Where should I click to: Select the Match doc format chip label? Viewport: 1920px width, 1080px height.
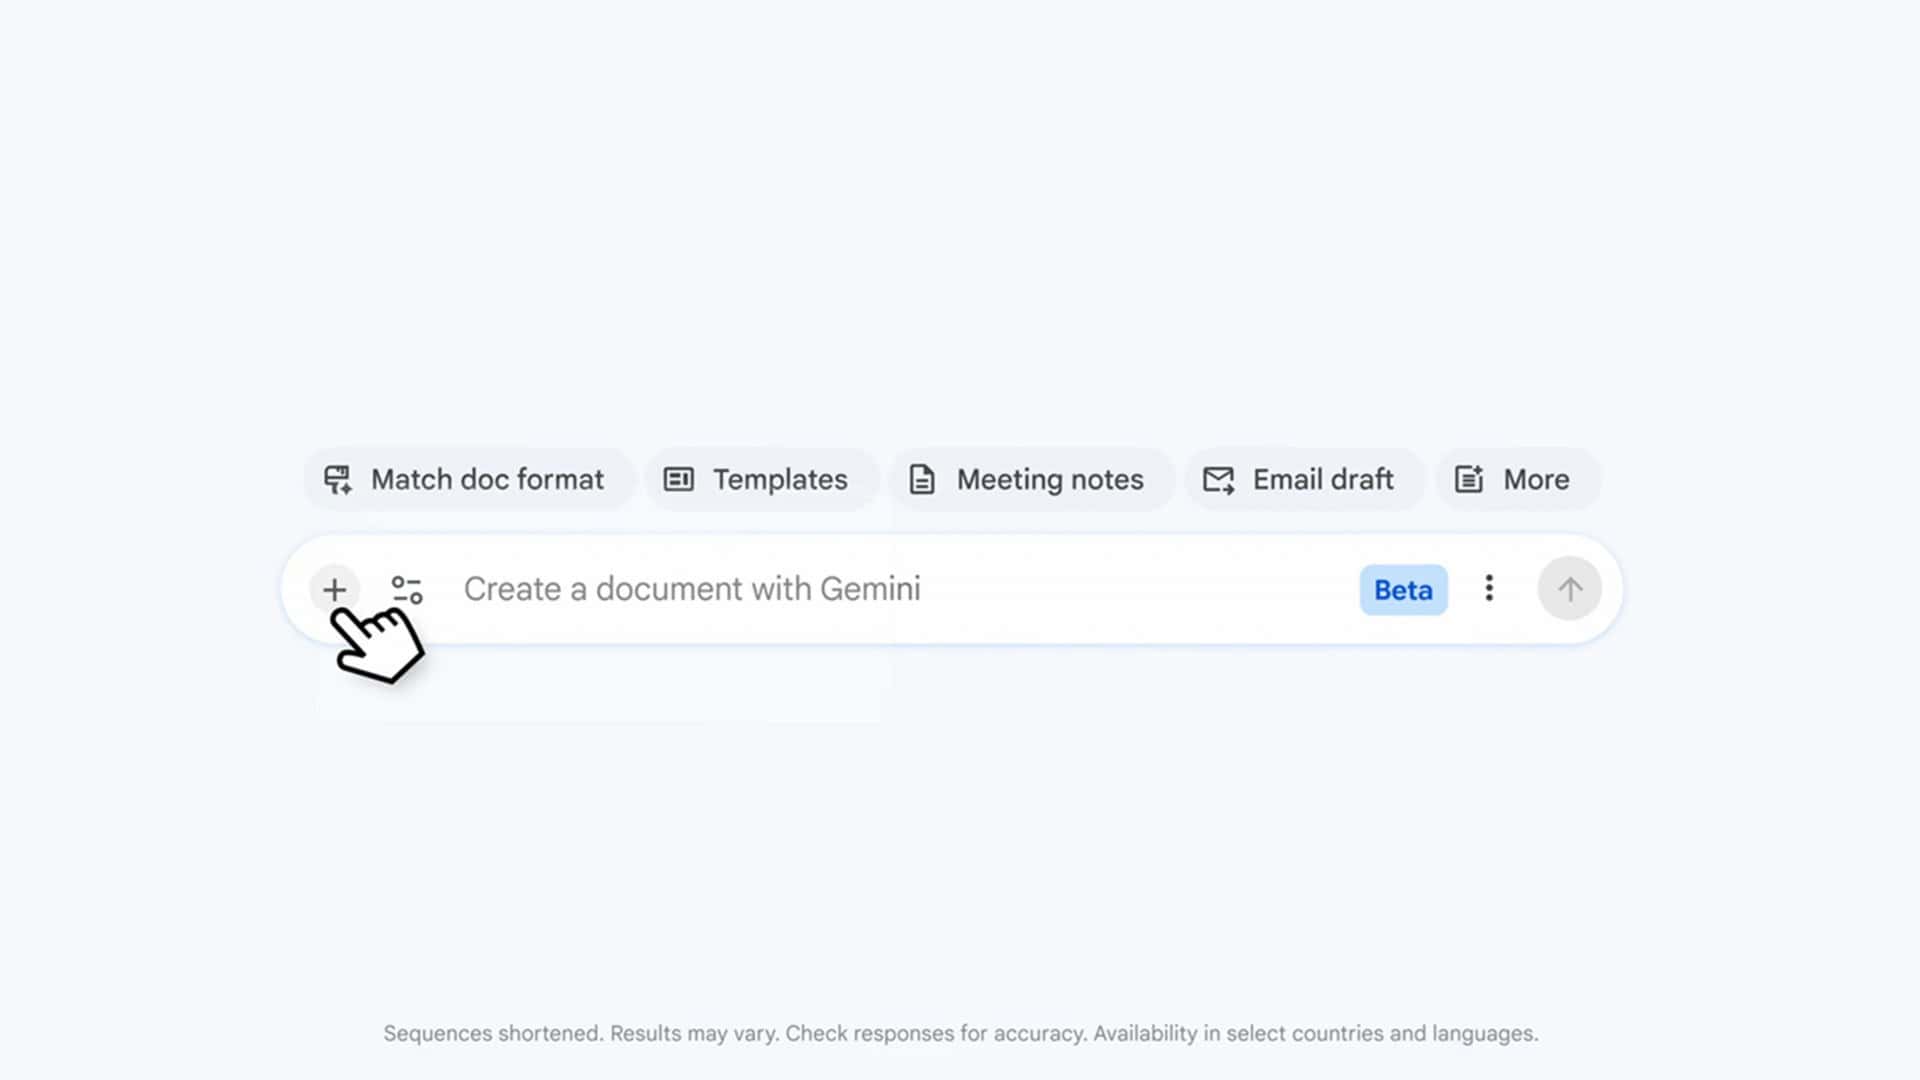point(487,480)
